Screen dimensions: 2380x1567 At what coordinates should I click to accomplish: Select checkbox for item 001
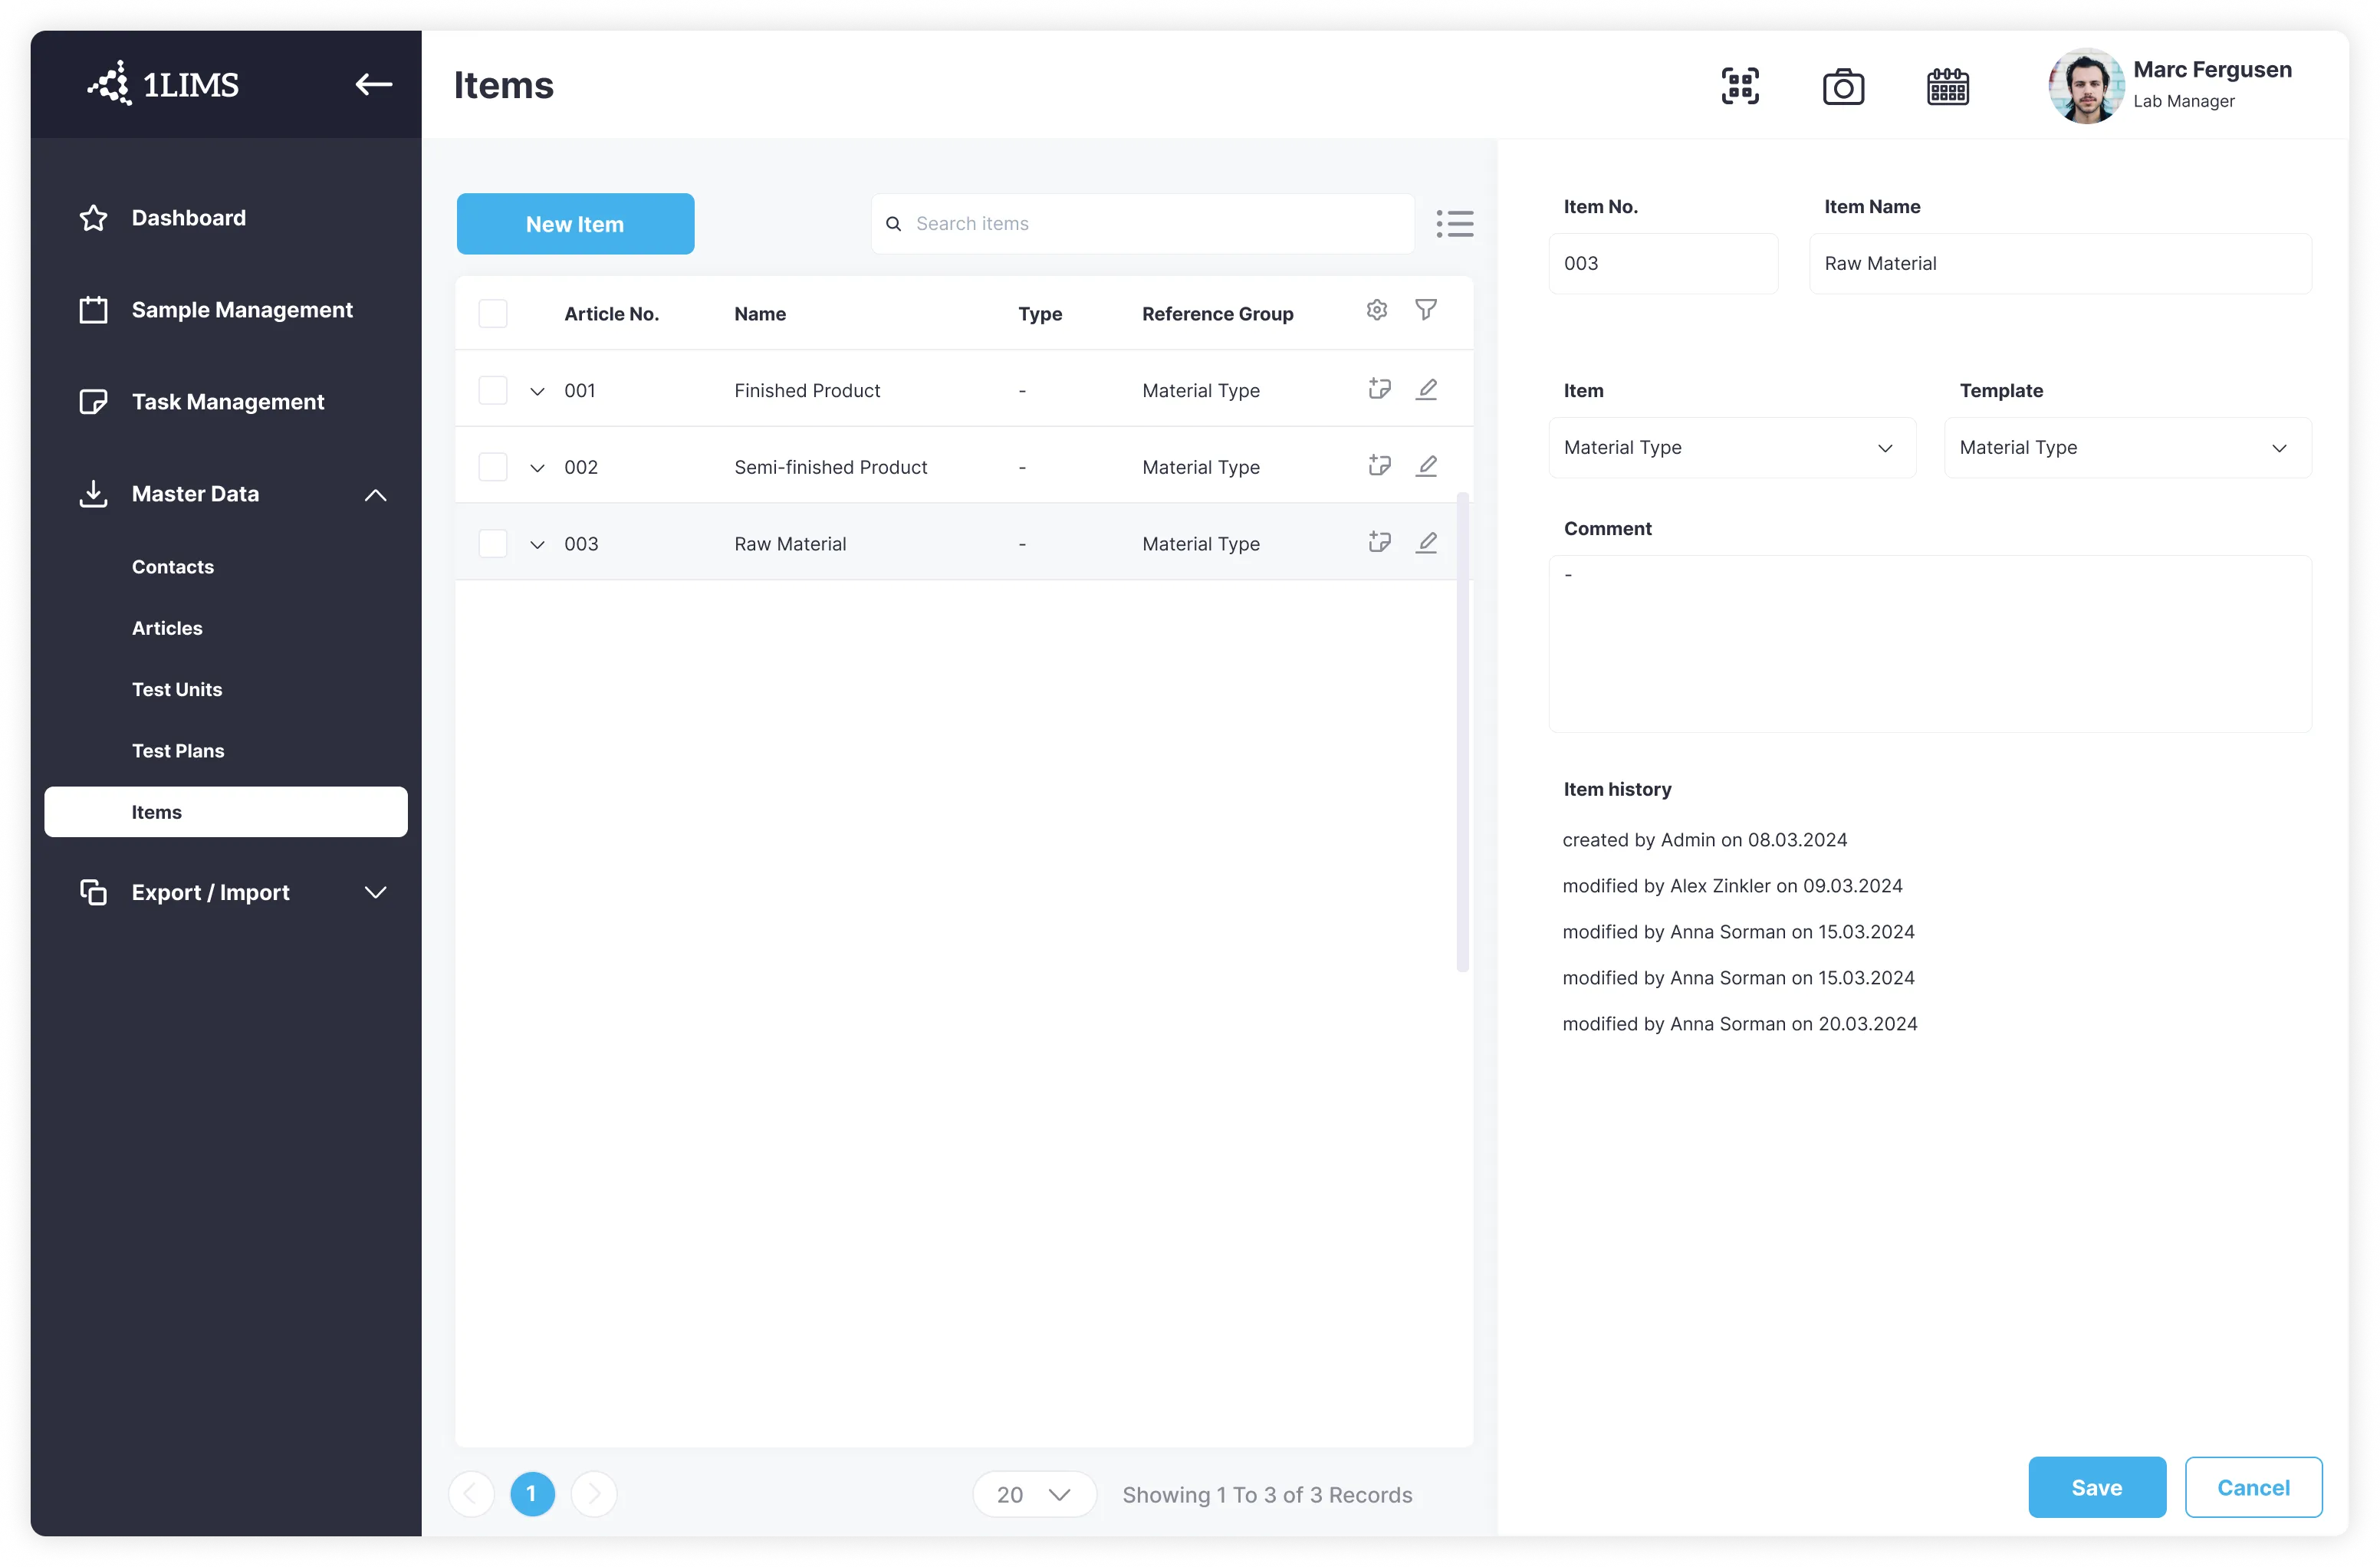tap(493, 390)
